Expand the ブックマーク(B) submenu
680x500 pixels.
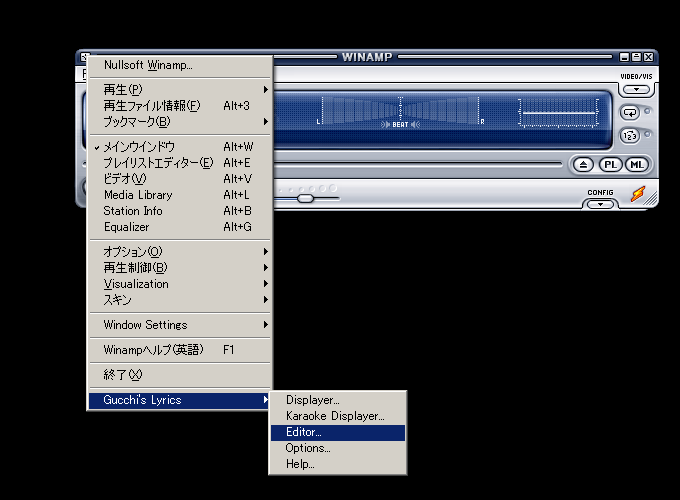(x=180, y=122)
